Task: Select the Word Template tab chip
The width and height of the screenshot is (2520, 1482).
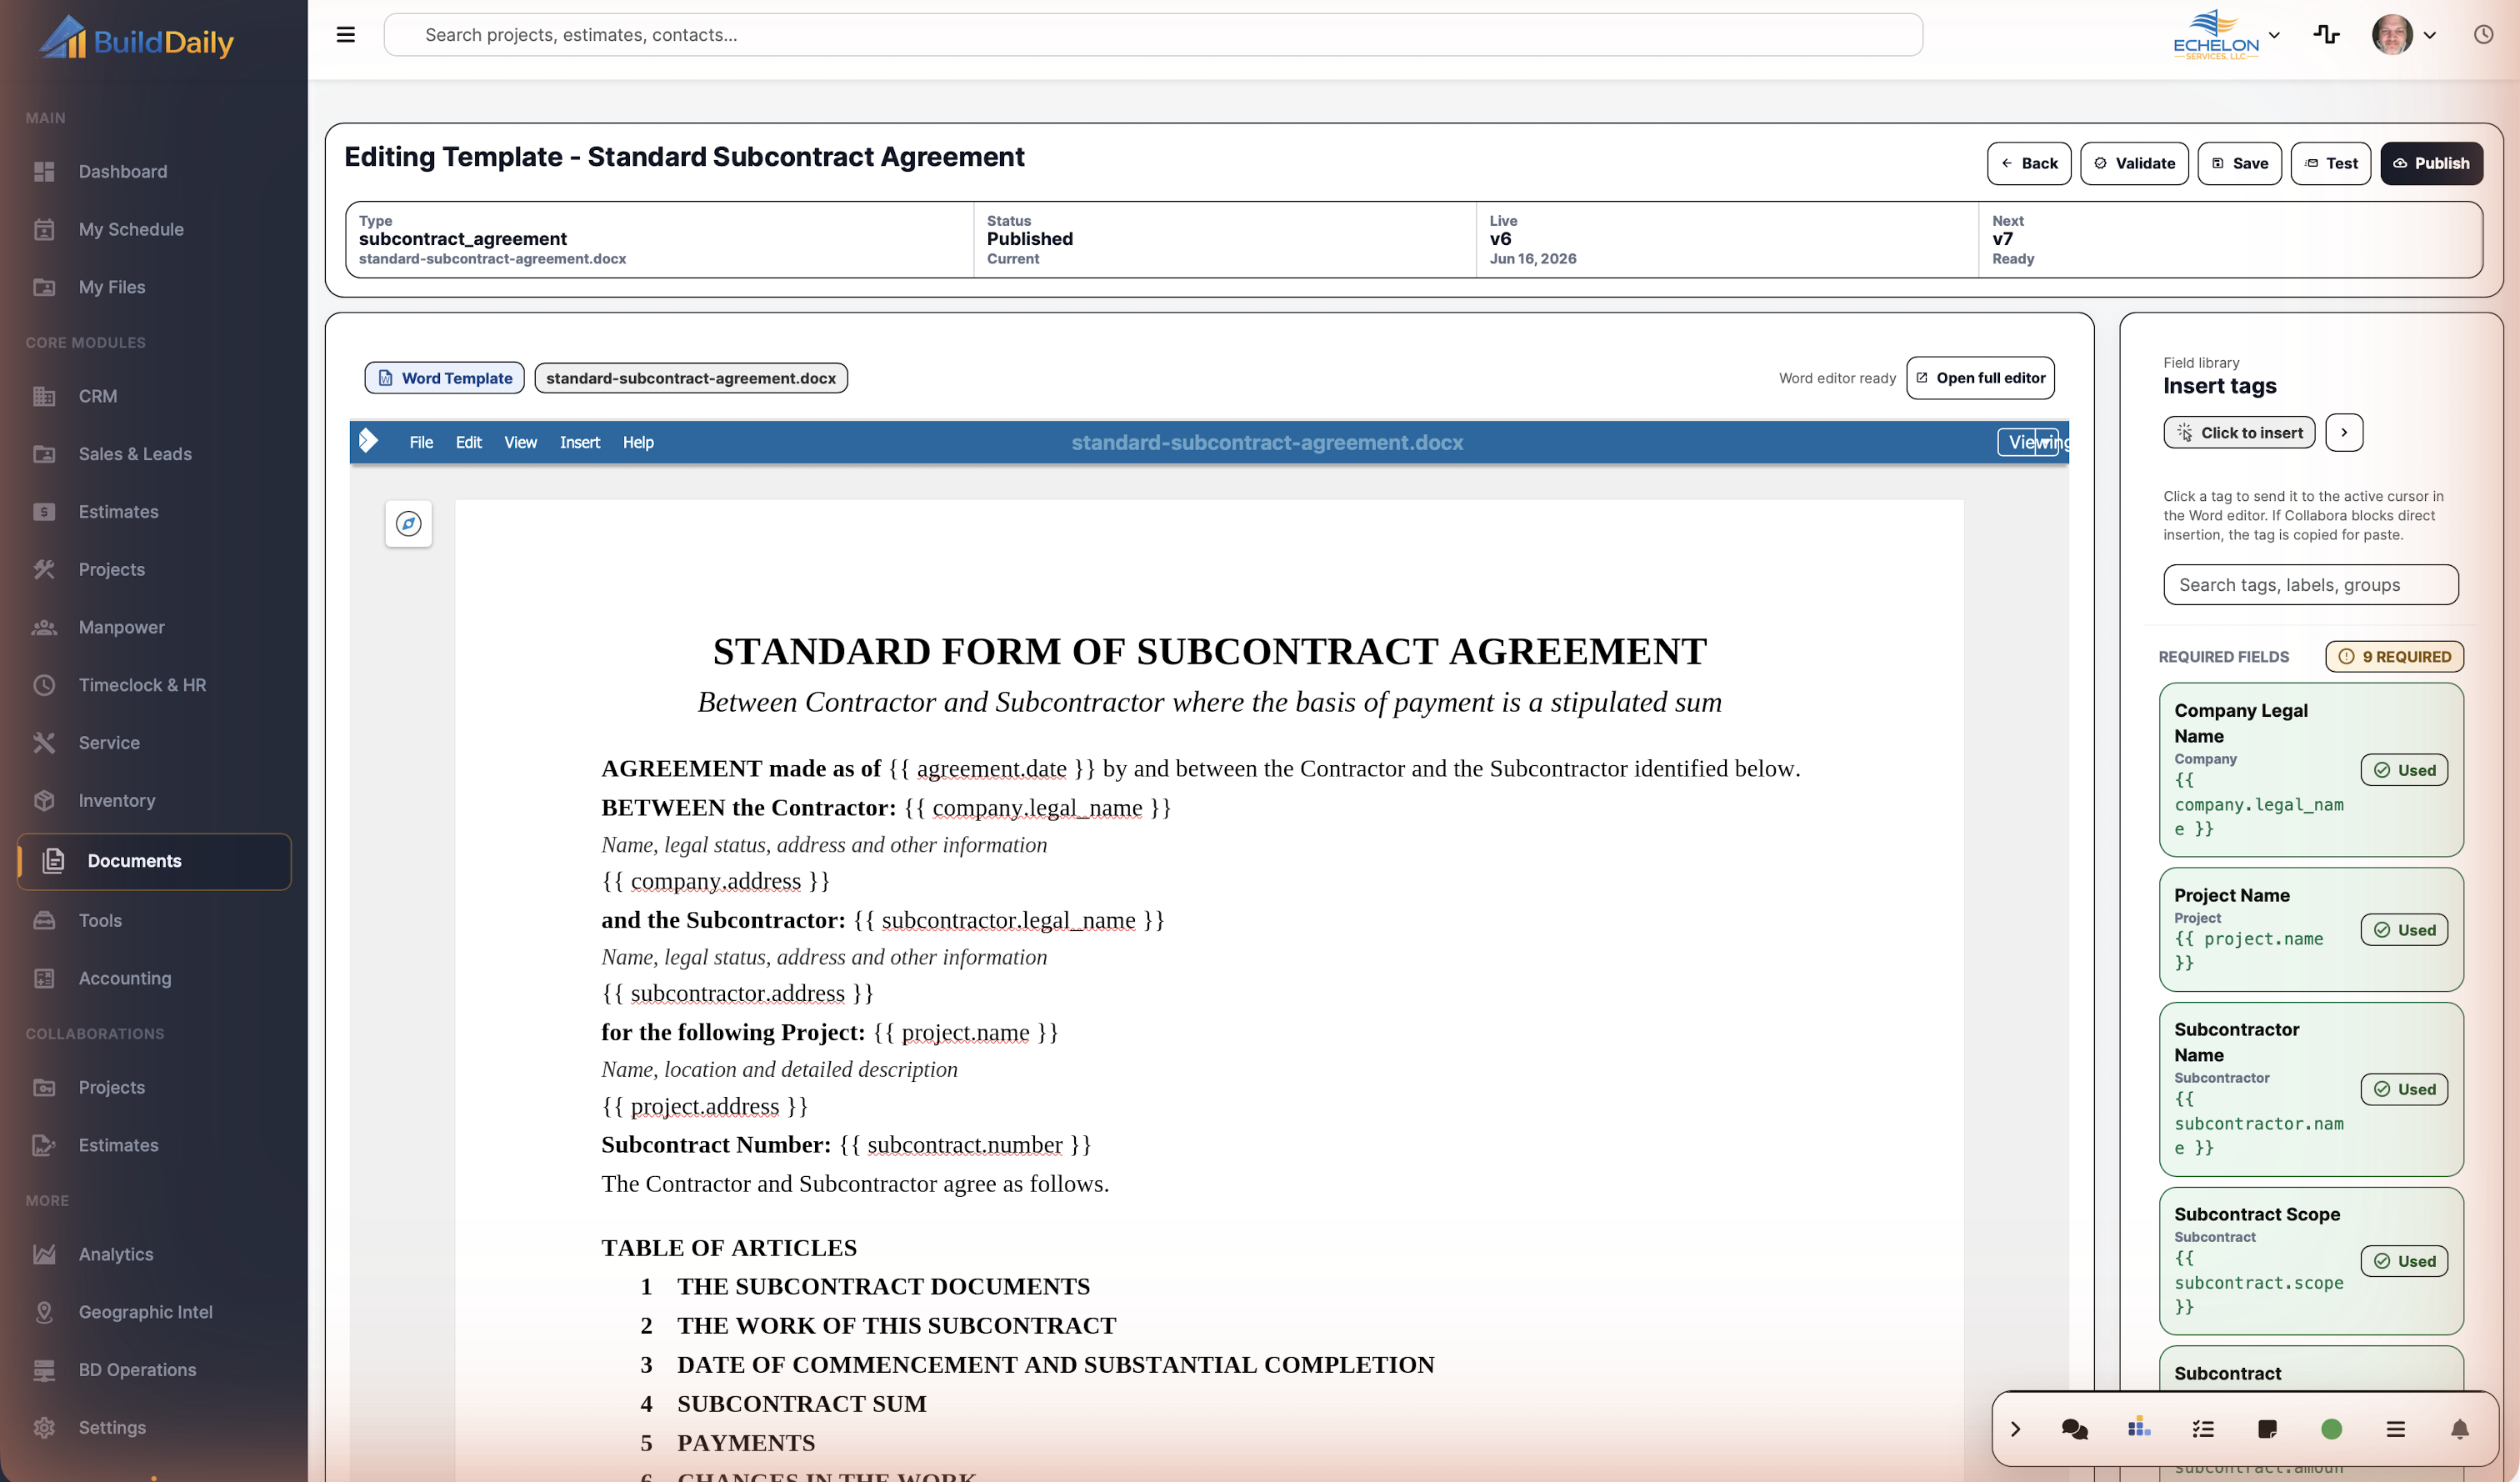Action: click(444, 378)
